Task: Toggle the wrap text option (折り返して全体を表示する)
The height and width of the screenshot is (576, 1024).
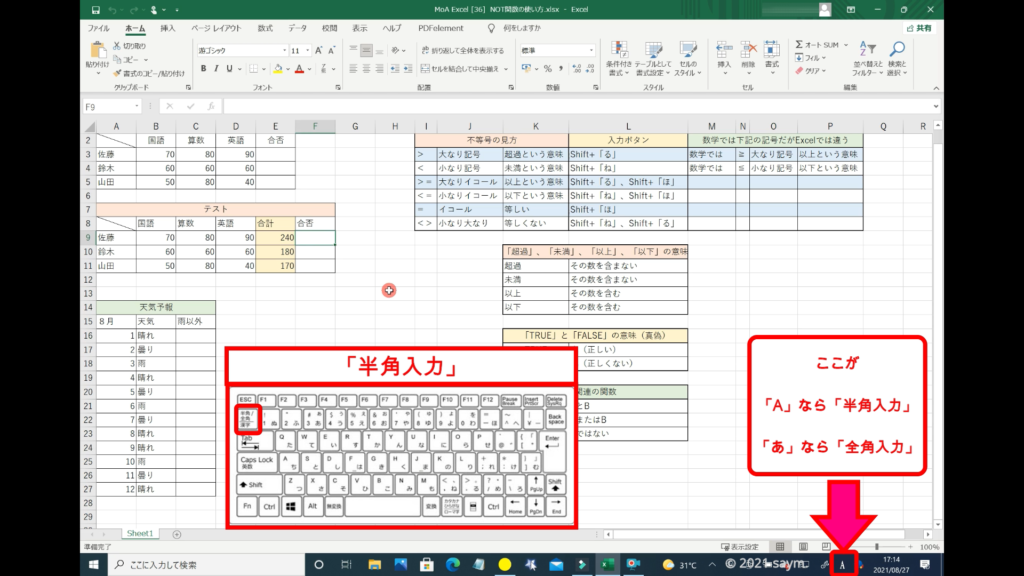Action: [461, 50]
